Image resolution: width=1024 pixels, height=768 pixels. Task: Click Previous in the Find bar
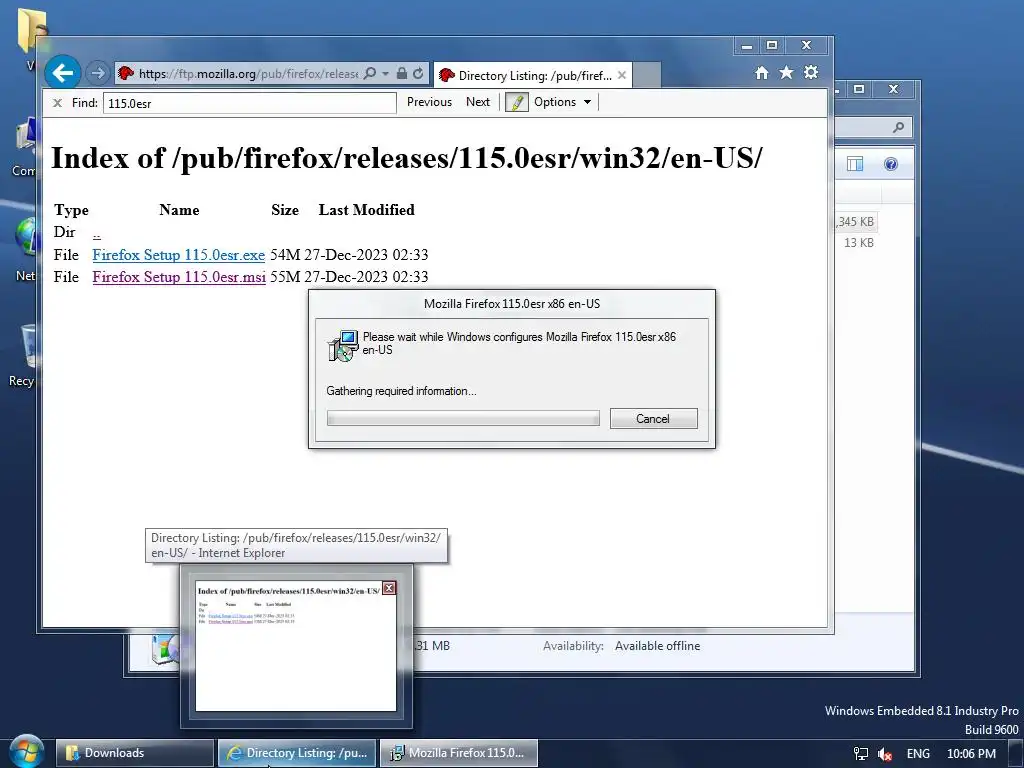429,102
